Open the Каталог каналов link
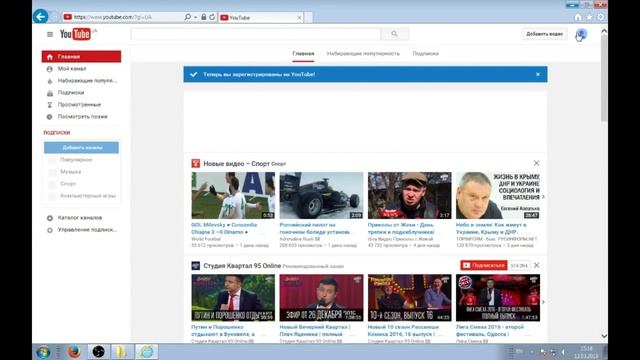This screenshot has width=640, height=360. pos(80,218)
